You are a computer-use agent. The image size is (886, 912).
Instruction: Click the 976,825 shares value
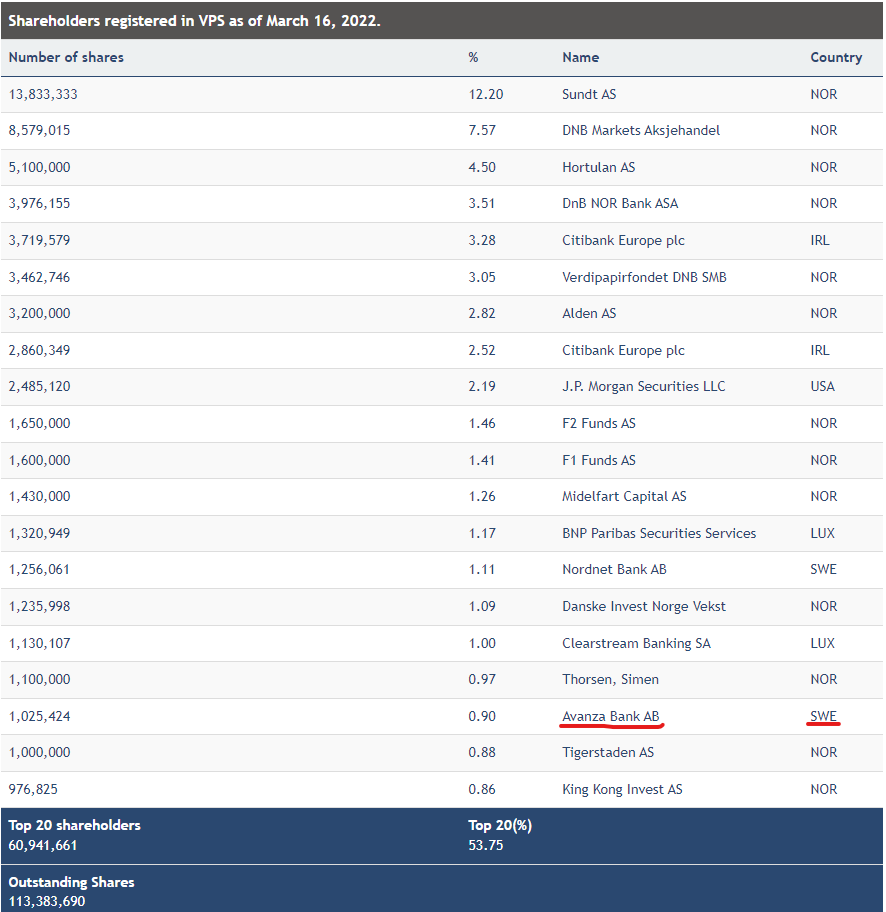33,789
